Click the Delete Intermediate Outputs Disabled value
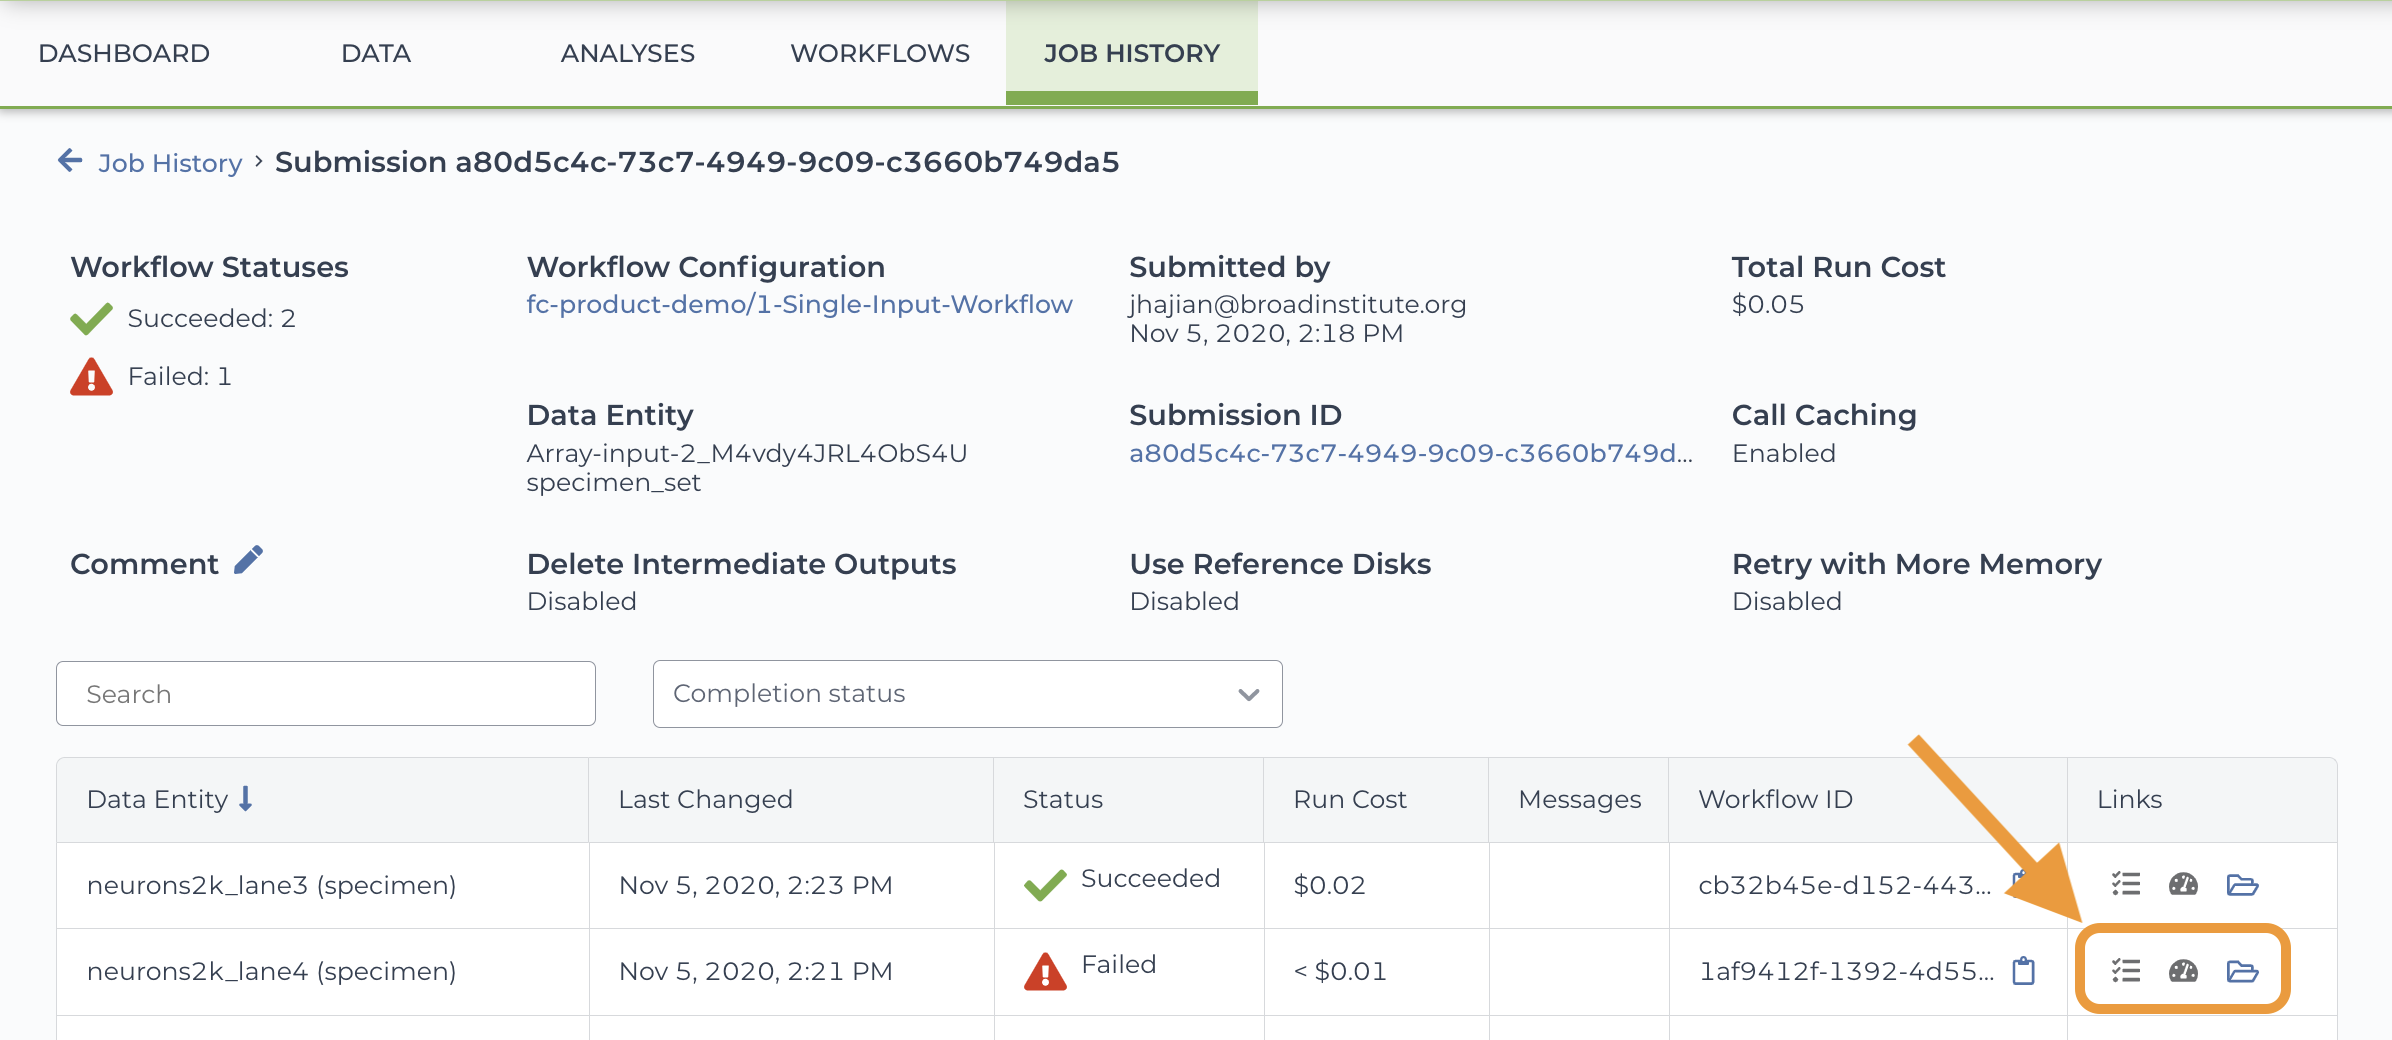This screenshot has height=1040, width=2392. click(581, 601)
